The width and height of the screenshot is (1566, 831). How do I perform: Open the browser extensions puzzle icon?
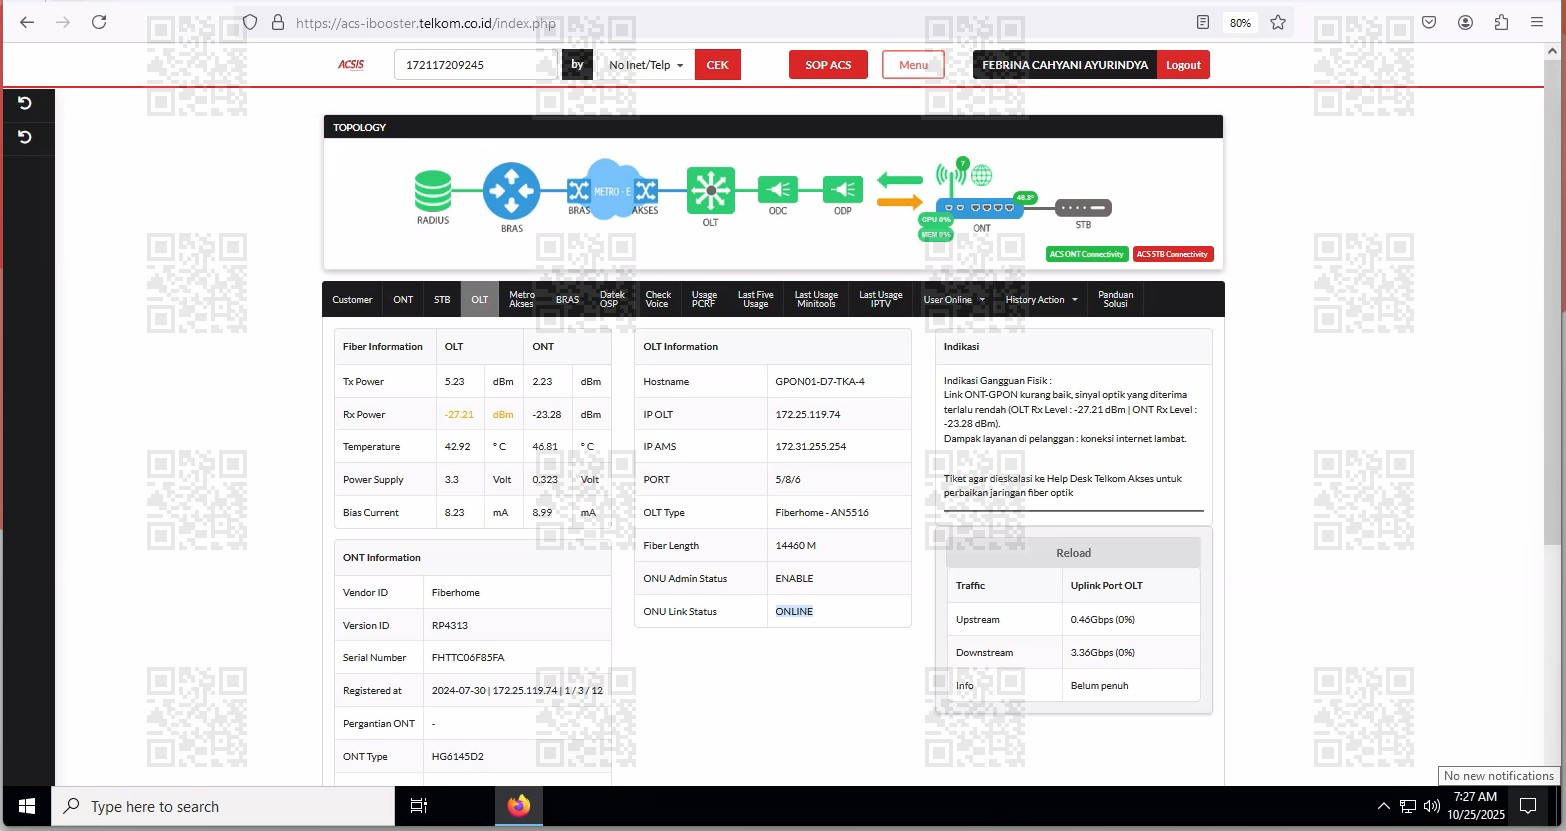(x=1501, y=22)
